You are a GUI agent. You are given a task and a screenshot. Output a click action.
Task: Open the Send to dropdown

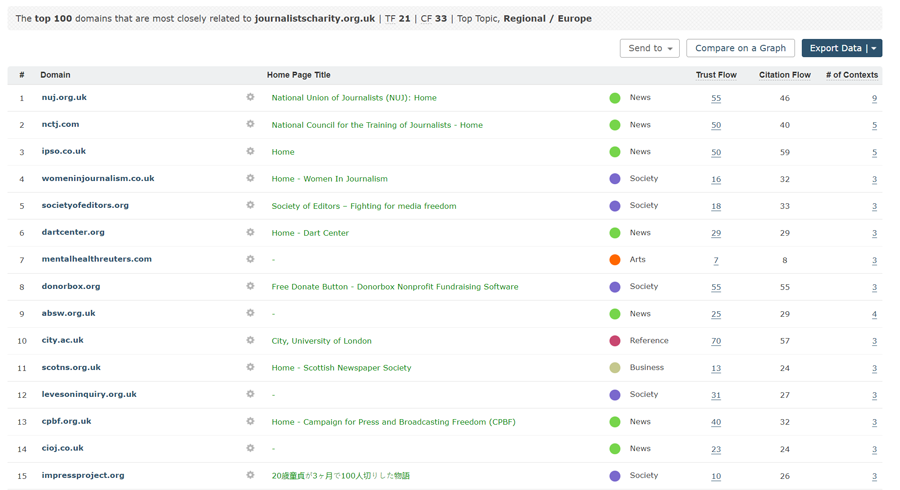pyautogui.click(x=649, y=48)
